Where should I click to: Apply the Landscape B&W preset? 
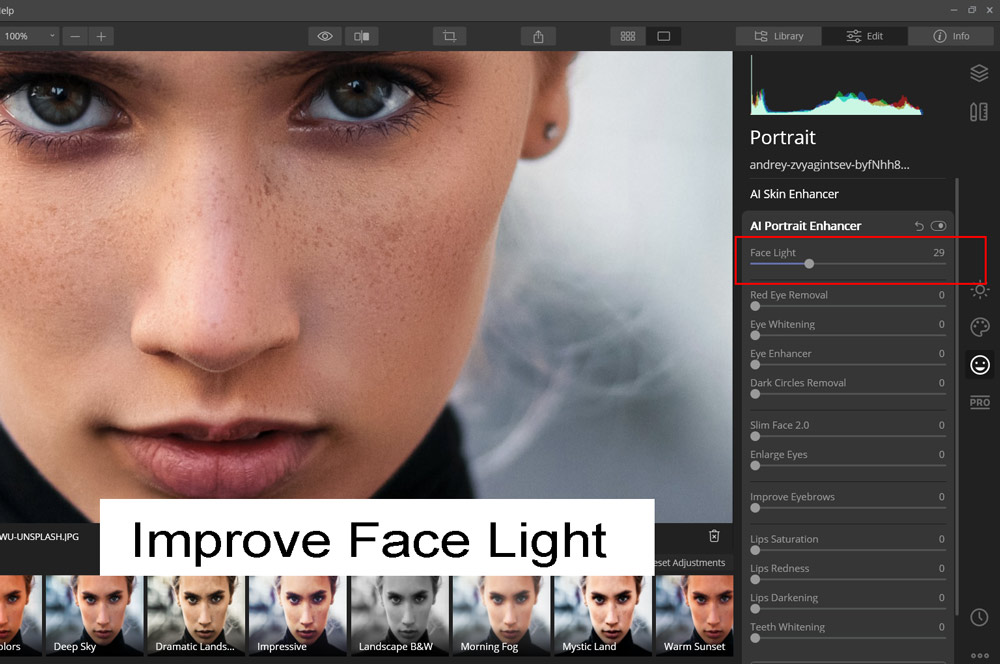(x=399, y=616)
